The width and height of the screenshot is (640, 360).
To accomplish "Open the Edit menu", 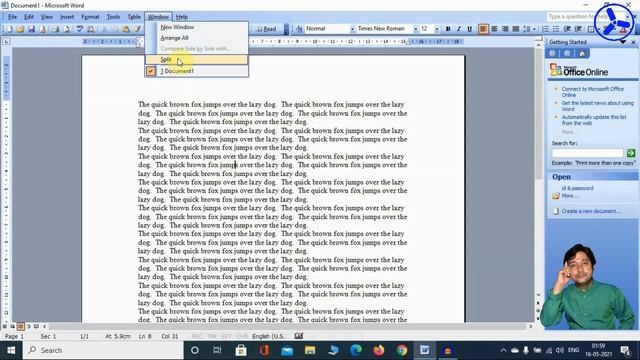I will (x=29, y=17).
